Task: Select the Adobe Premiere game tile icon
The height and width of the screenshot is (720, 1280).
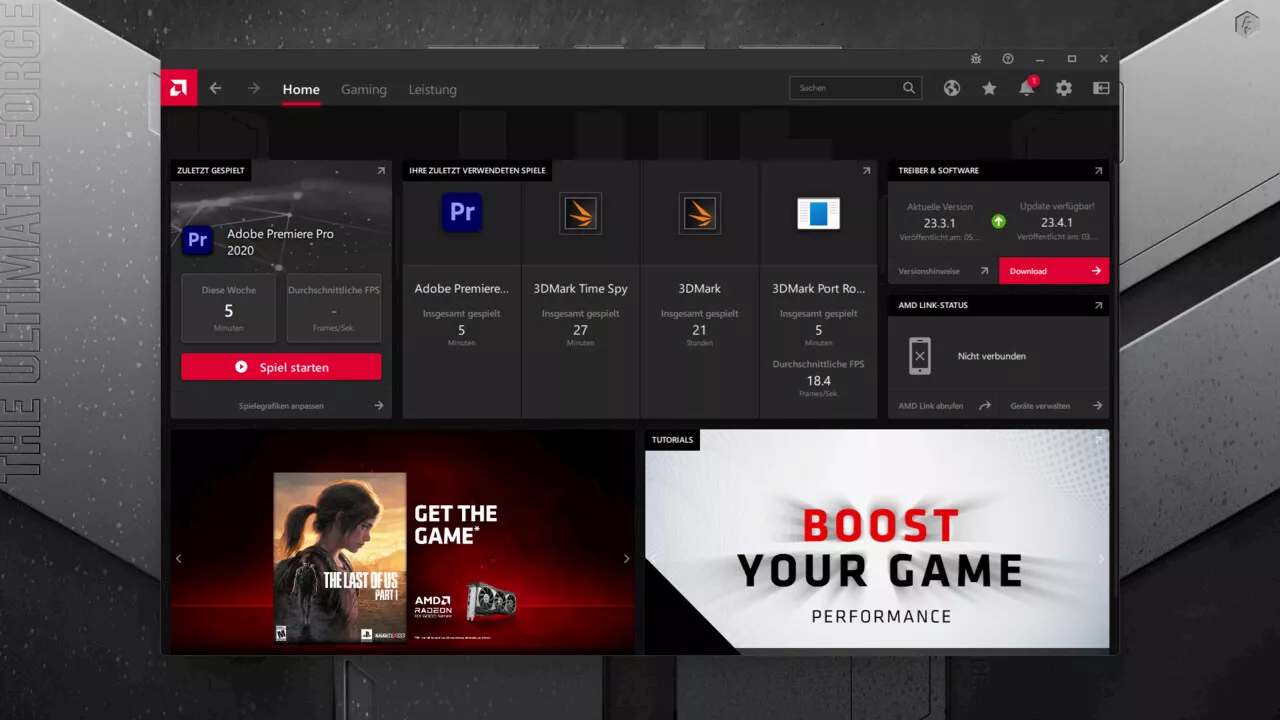Action: 462,212
